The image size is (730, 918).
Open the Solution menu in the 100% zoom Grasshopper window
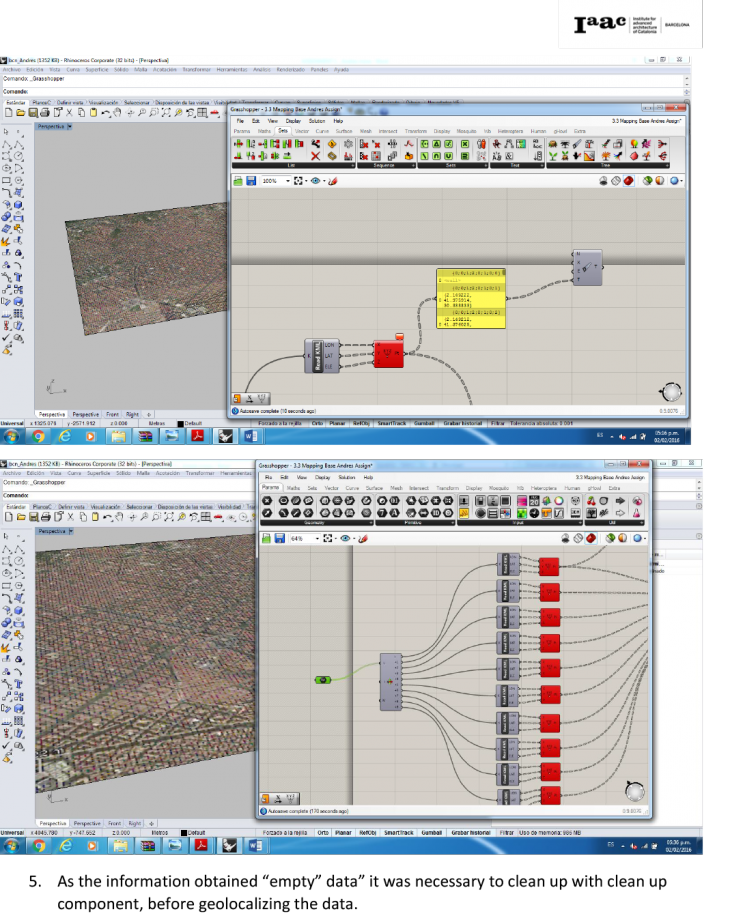click(316, 121)
